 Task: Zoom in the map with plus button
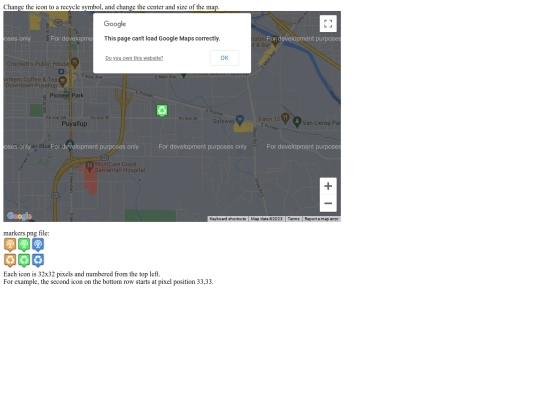[x=328, y=186]
